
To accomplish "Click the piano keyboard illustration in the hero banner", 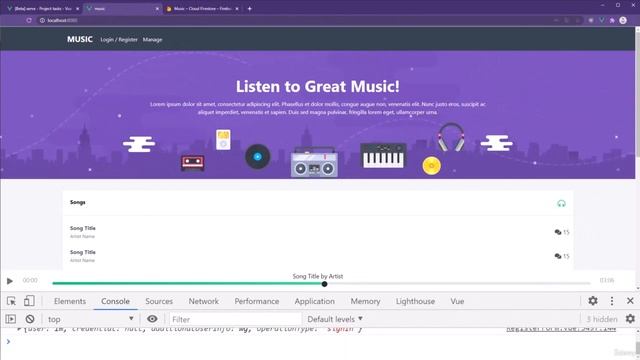I will click(x=383, y=155).
